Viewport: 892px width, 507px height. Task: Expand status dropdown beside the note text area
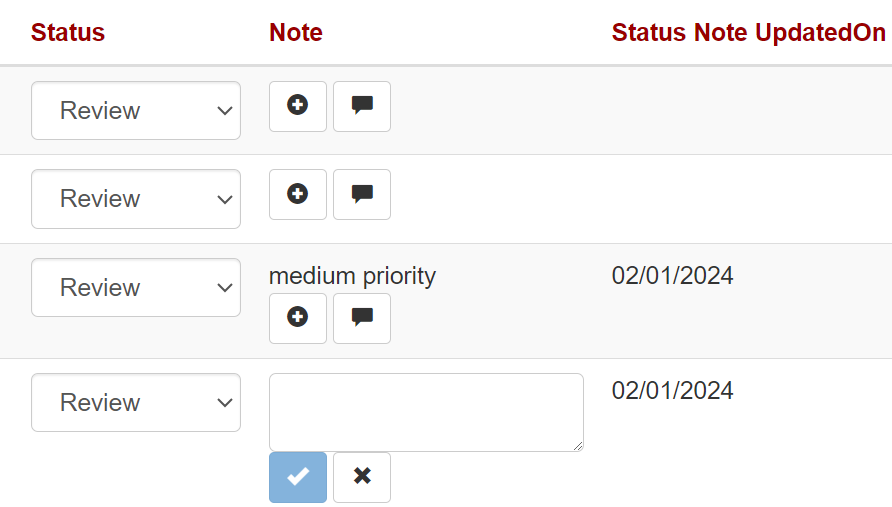click(x=136, y=402)
